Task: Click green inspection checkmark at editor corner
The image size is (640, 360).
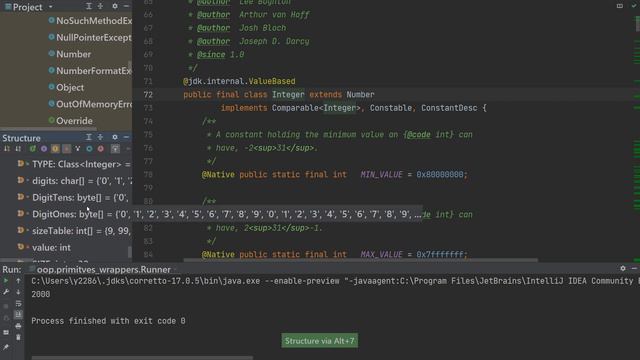Action: click(634, 6)
